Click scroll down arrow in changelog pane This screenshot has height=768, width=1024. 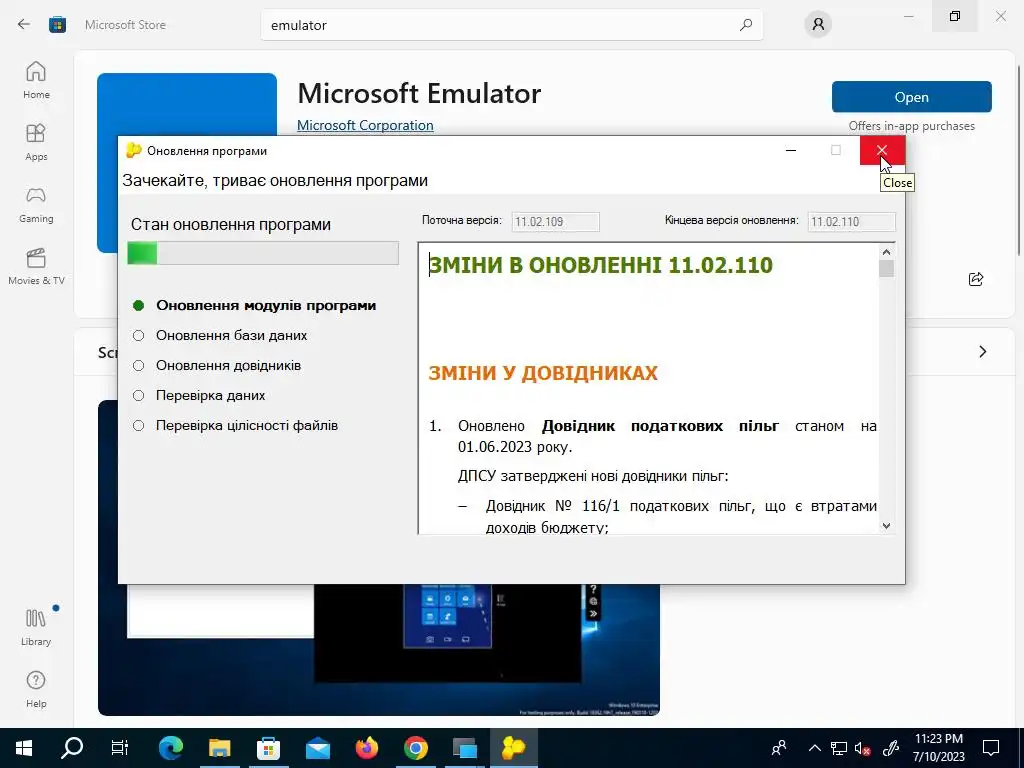pyautogui.click(x=886, y=526)
